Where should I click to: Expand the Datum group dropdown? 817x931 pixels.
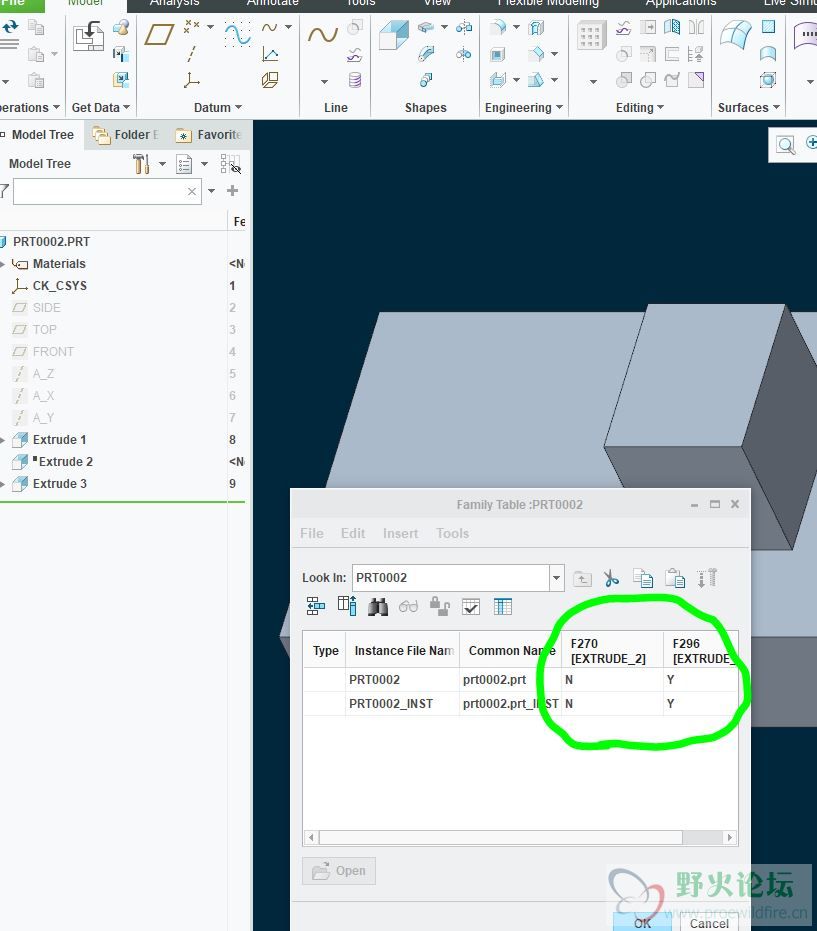(x=238, y=108)
